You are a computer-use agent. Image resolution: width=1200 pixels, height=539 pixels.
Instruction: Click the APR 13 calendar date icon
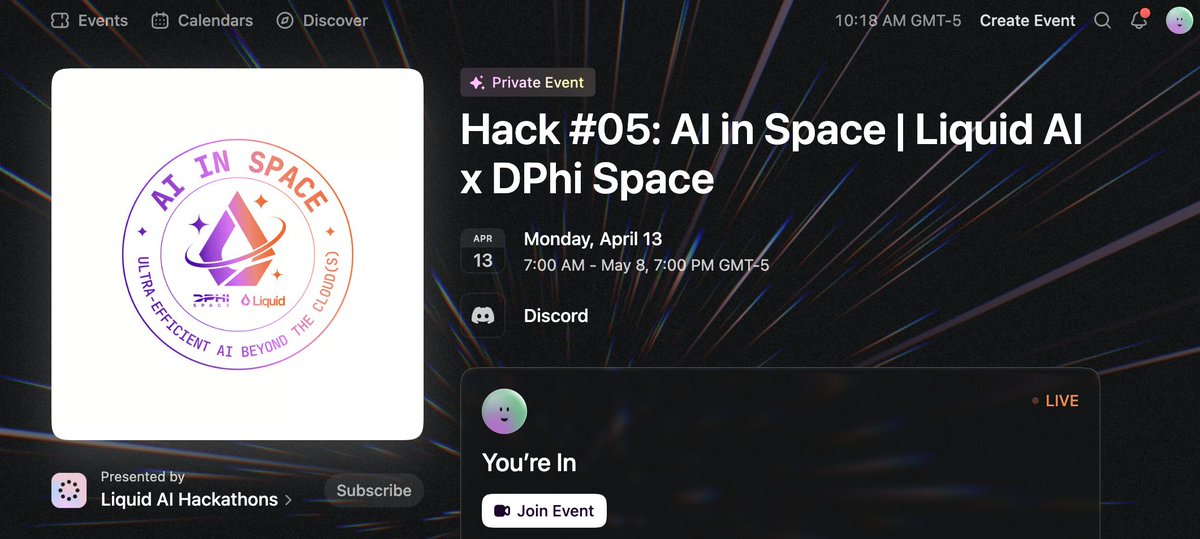483,251
